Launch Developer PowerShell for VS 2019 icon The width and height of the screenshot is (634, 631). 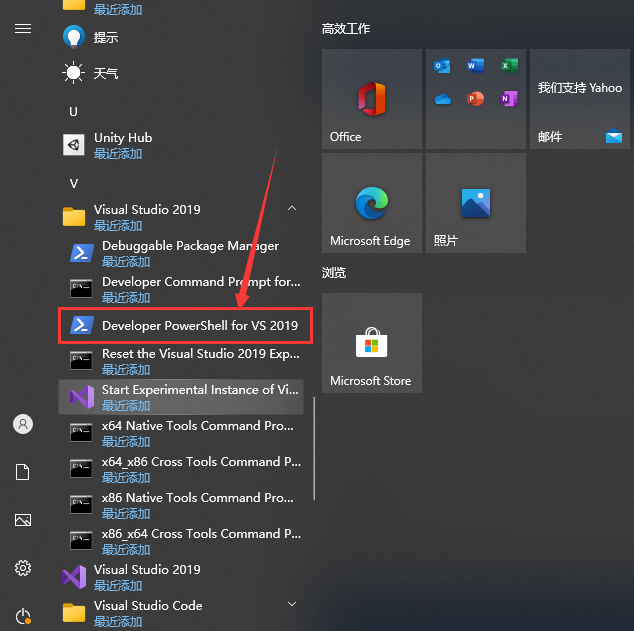[x=82, y=325]
